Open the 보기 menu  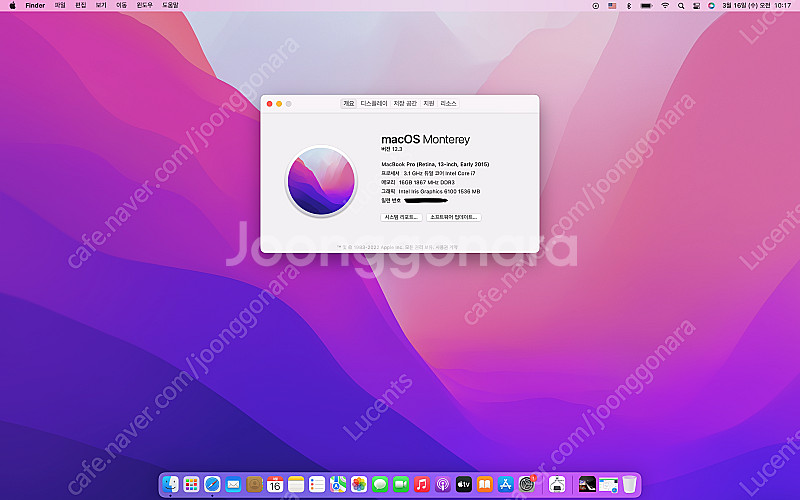pyautogui.click(x=101, y=5)
